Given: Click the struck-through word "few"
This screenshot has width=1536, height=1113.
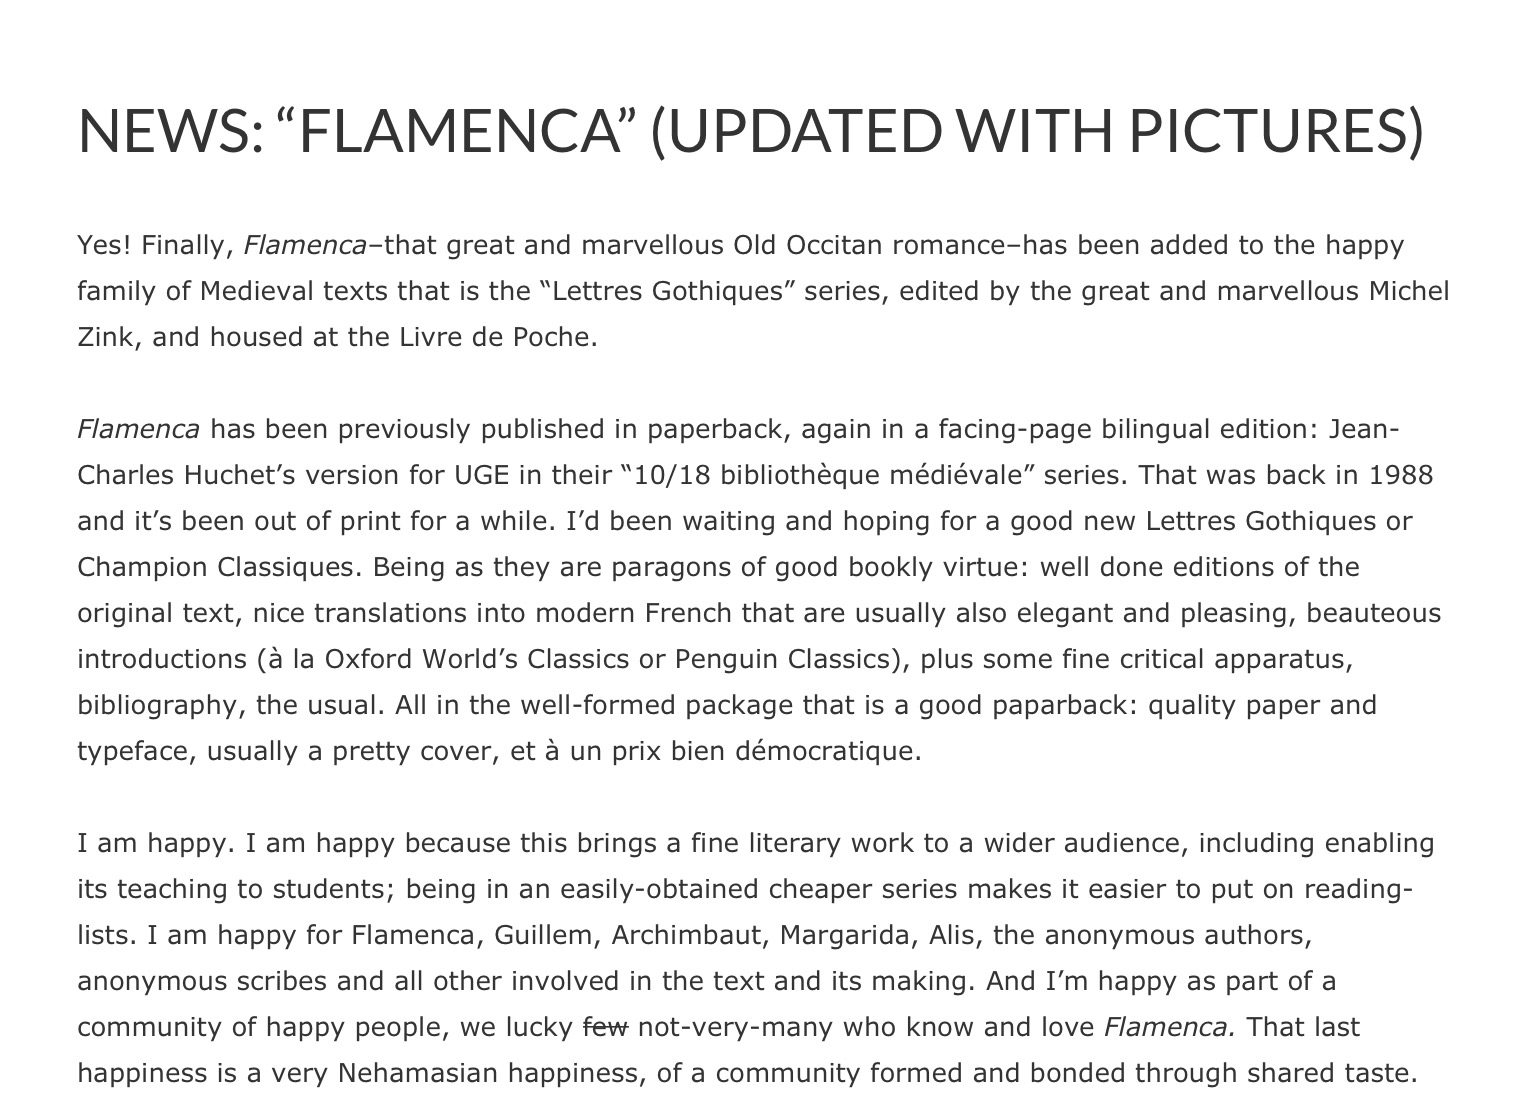Looking at the screenshot, I should point(605,1027).
